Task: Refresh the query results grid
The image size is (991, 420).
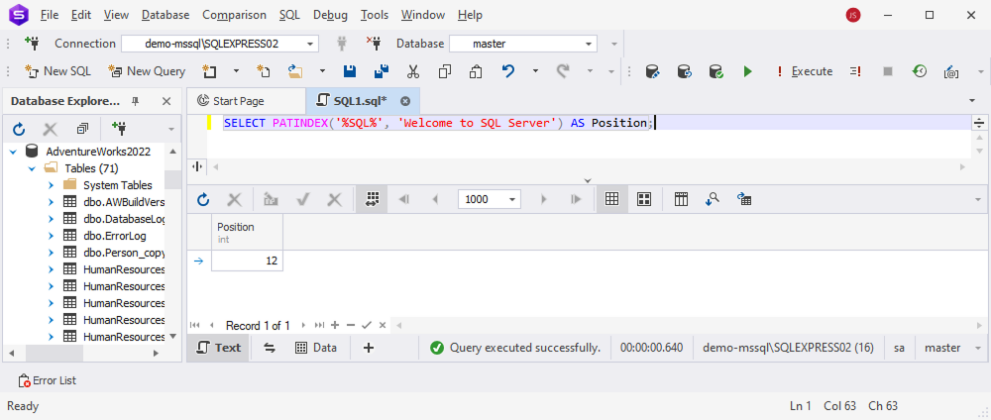Action: [203, 199]
